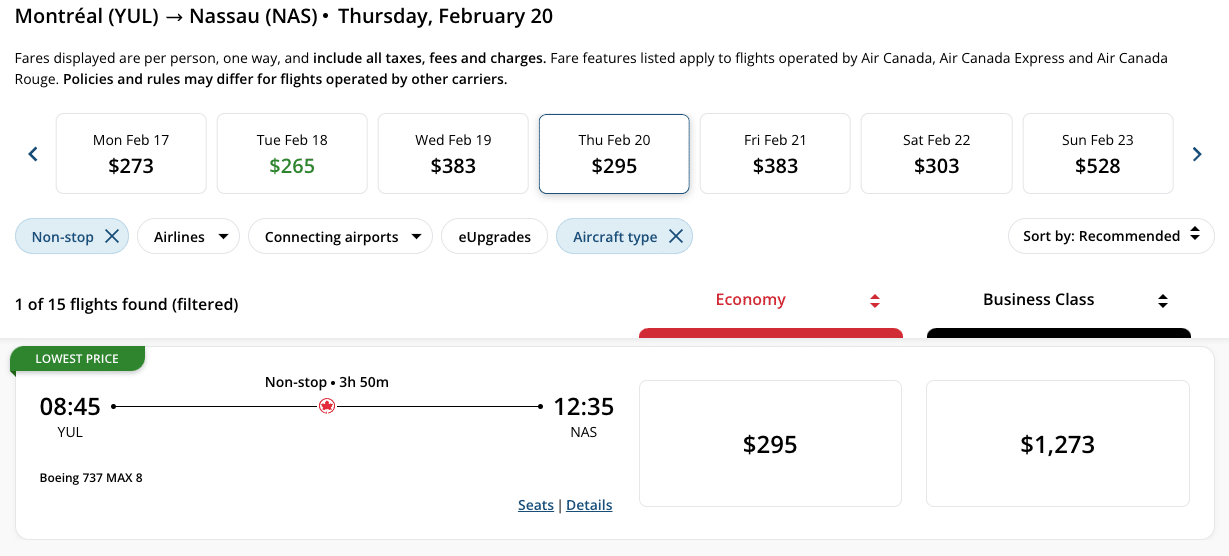The width and height of the screenshot is (1229, 556).
Task: View flight Details link
Action: (589, 505)
